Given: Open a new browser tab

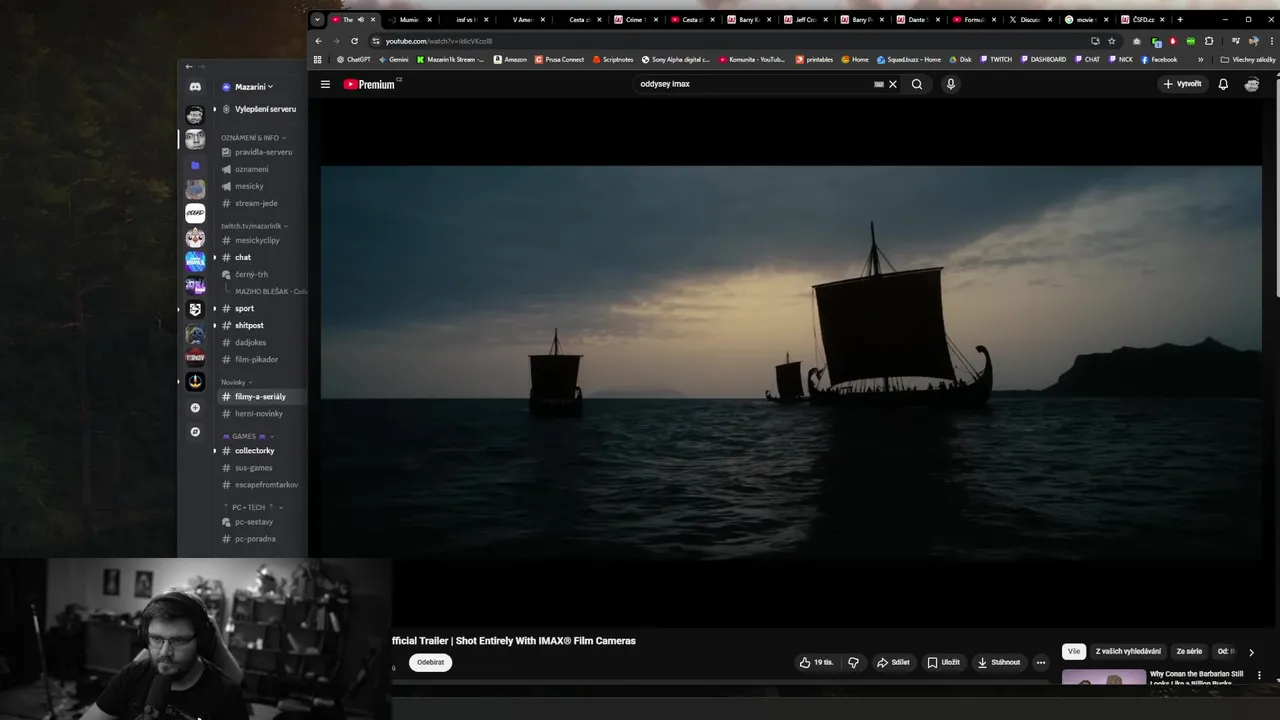Looking at the screenshot, I should (x=1180, y=19).
